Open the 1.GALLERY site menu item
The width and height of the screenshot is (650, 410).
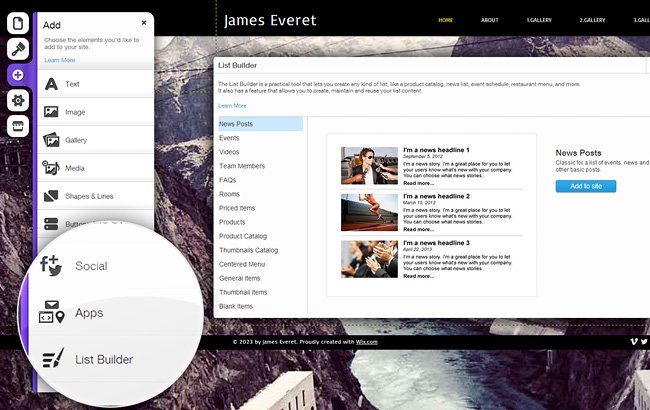click(539, 20)
